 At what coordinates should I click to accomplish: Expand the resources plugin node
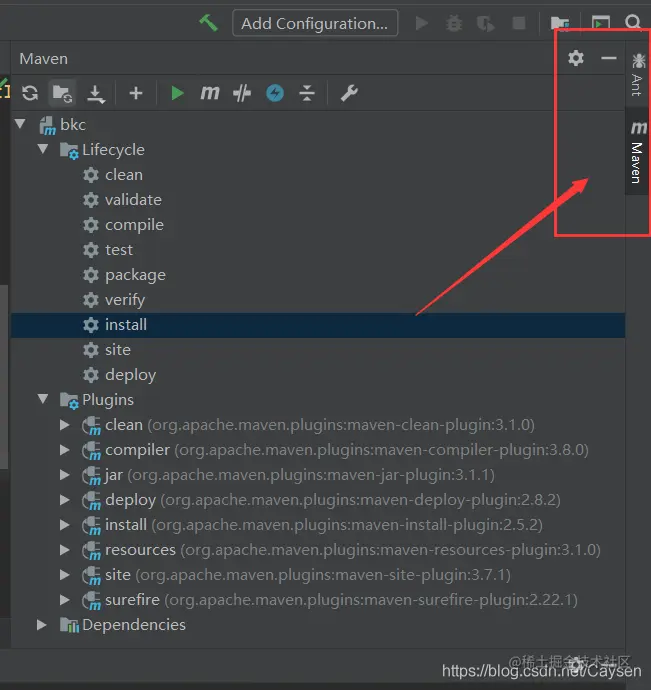65,550
